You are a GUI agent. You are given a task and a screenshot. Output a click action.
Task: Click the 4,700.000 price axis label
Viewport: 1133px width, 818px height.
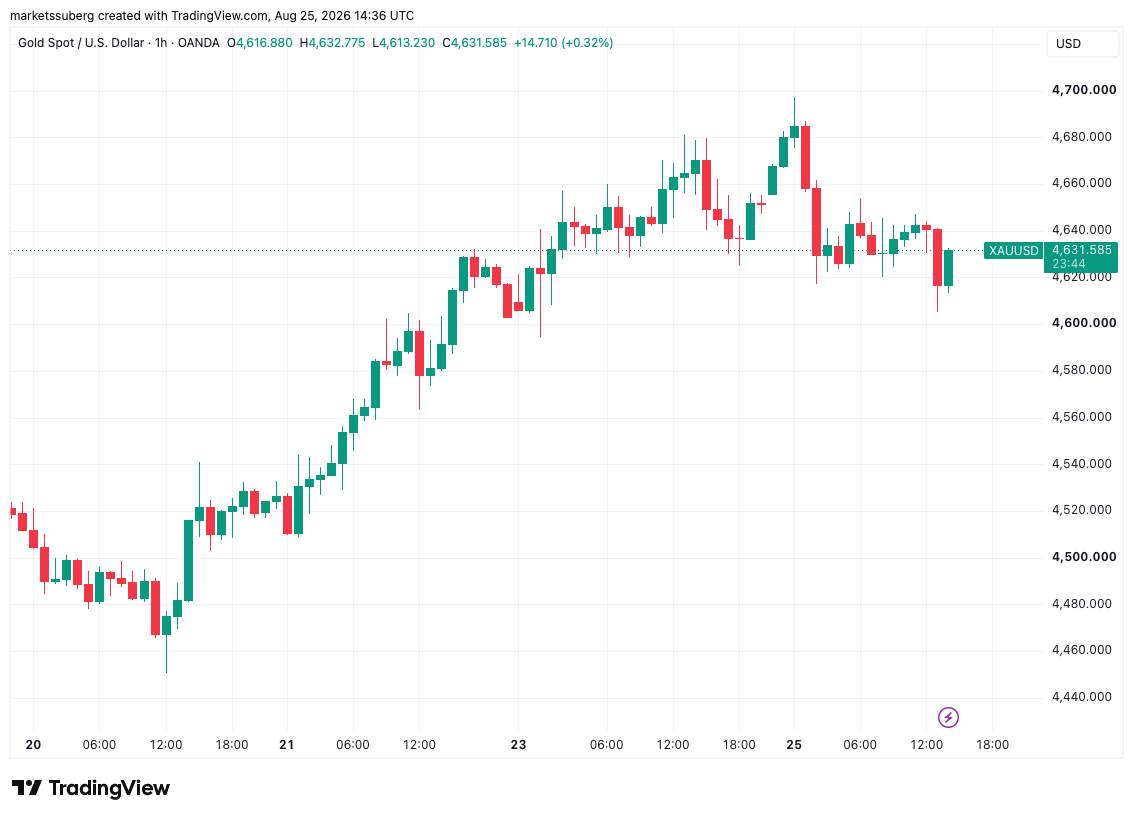(1084, 90)
